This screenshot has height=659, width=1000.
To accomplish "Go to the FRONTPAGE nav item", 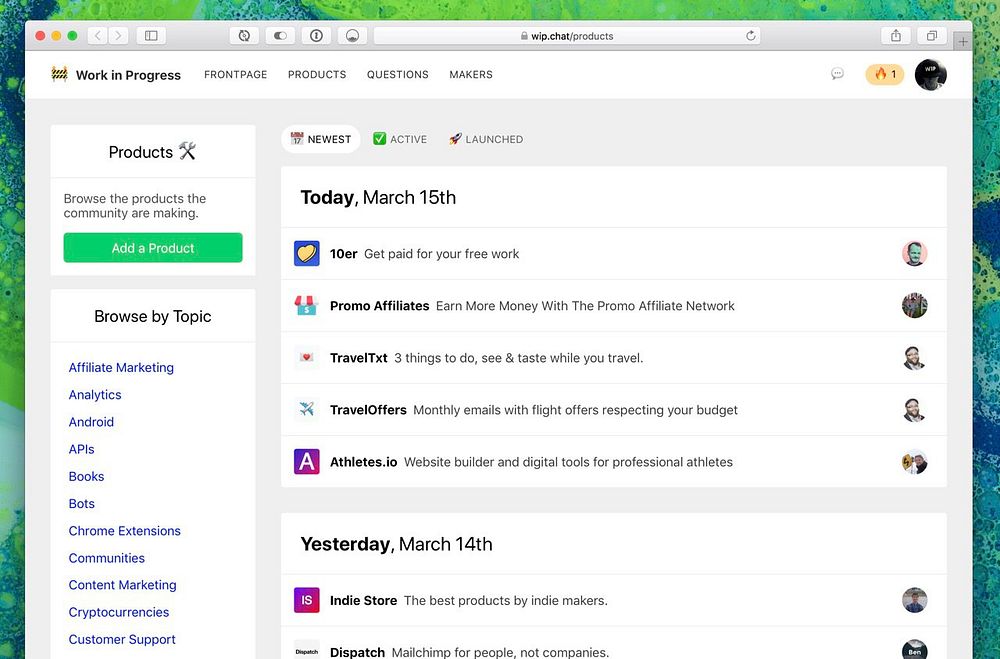I will point(235,75).
